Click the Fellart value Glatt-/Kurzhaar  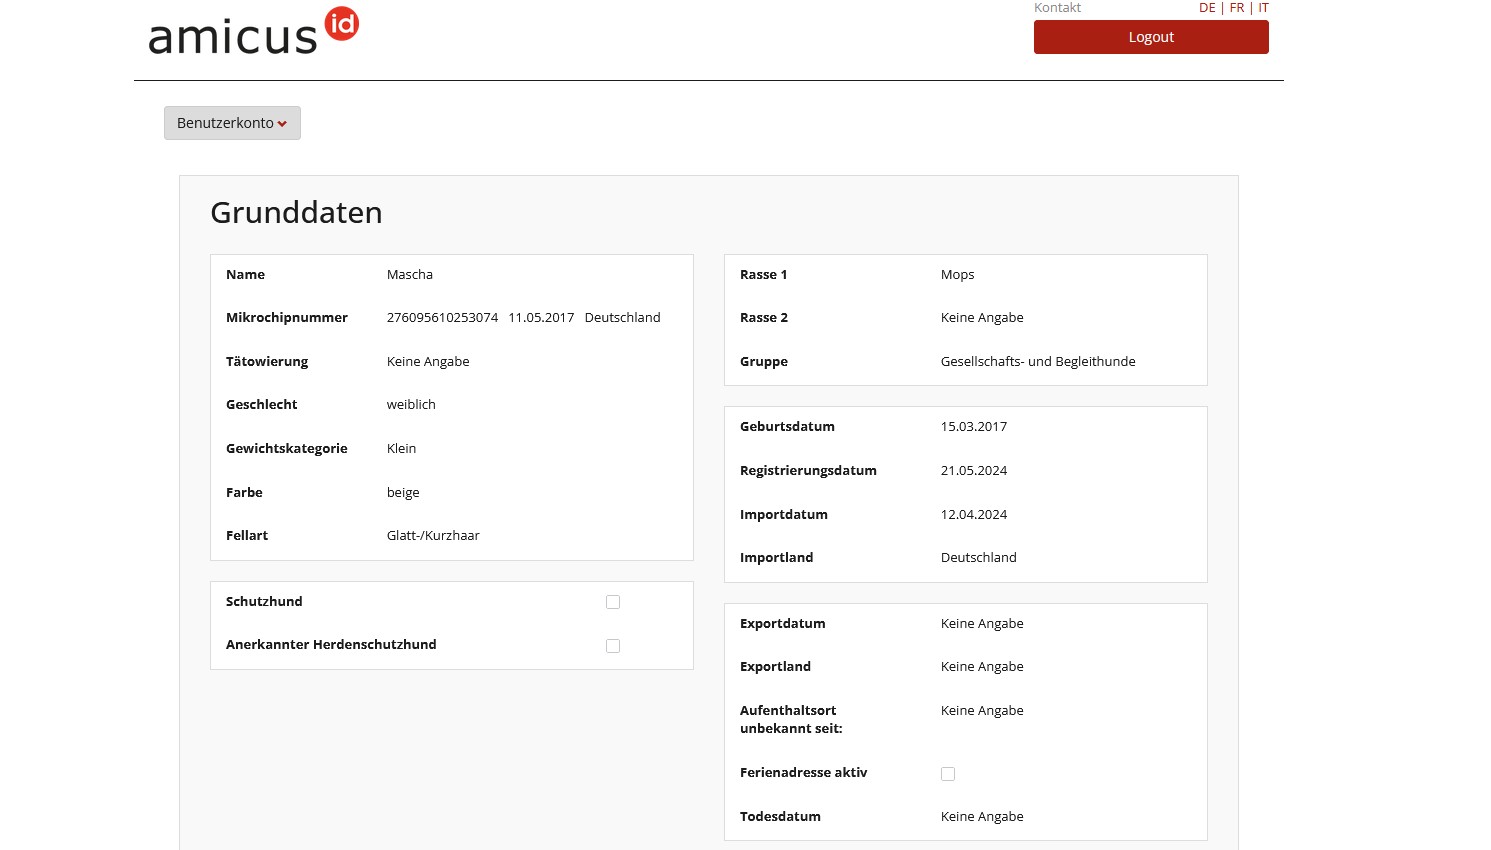coord(433,536)
